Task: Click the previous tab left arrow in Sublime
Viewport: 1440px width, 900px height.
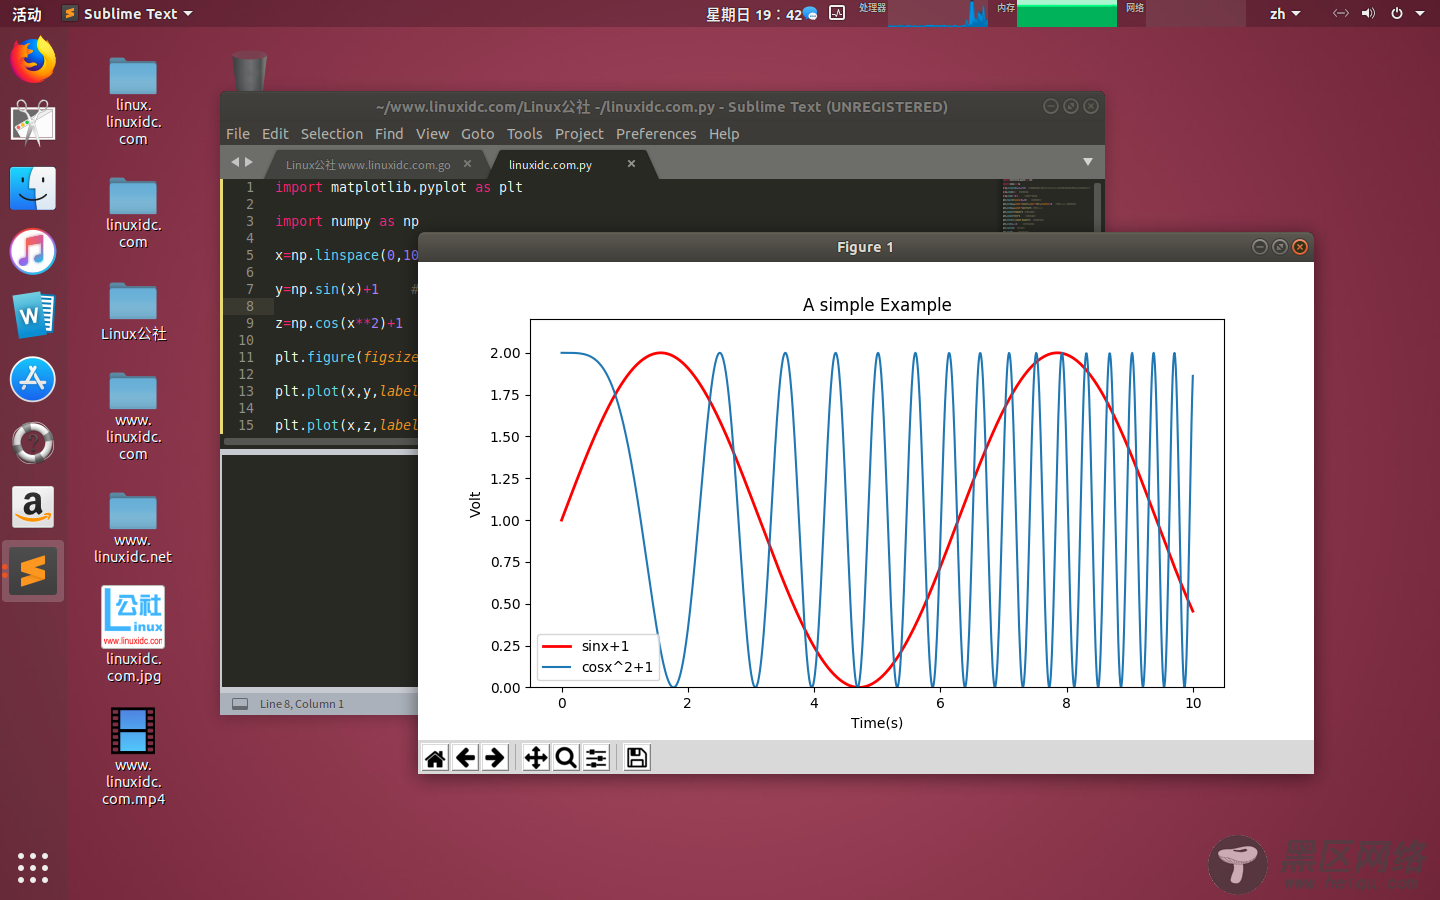Action: [235, 162]
